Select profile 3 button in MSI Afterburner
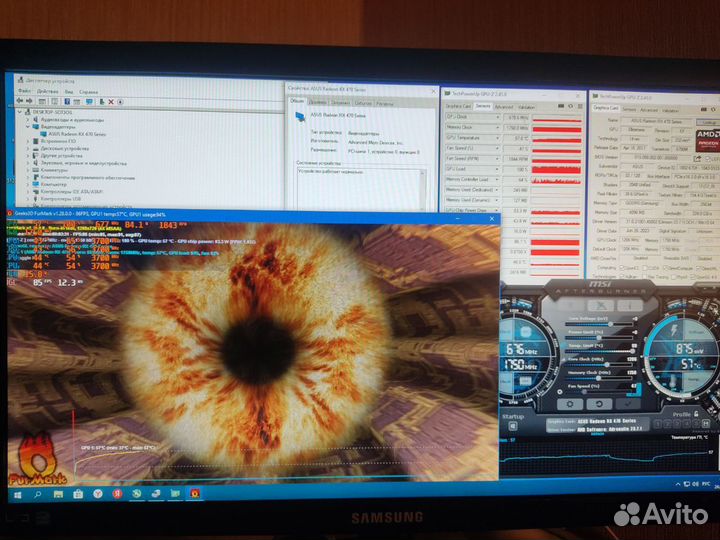720x540 pixels. pyautogui.click(x=677, y=424)
